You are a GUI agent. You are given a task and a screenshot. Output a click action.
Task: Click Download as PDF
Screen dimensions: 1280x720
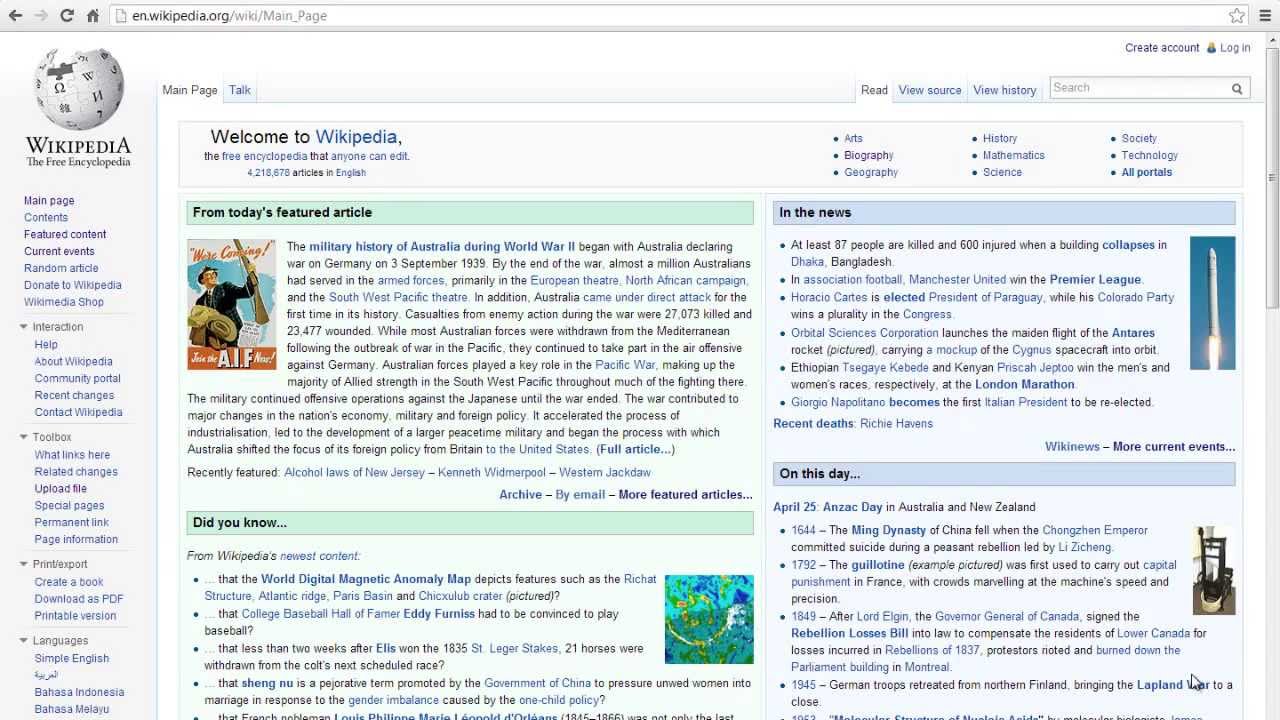[79, 599]
